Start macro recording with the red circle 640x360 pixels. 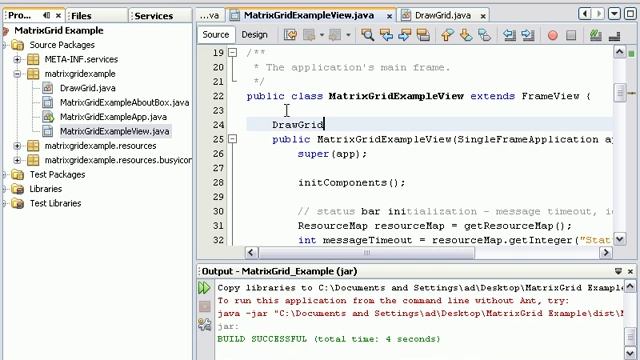click(x=553, y=36)
